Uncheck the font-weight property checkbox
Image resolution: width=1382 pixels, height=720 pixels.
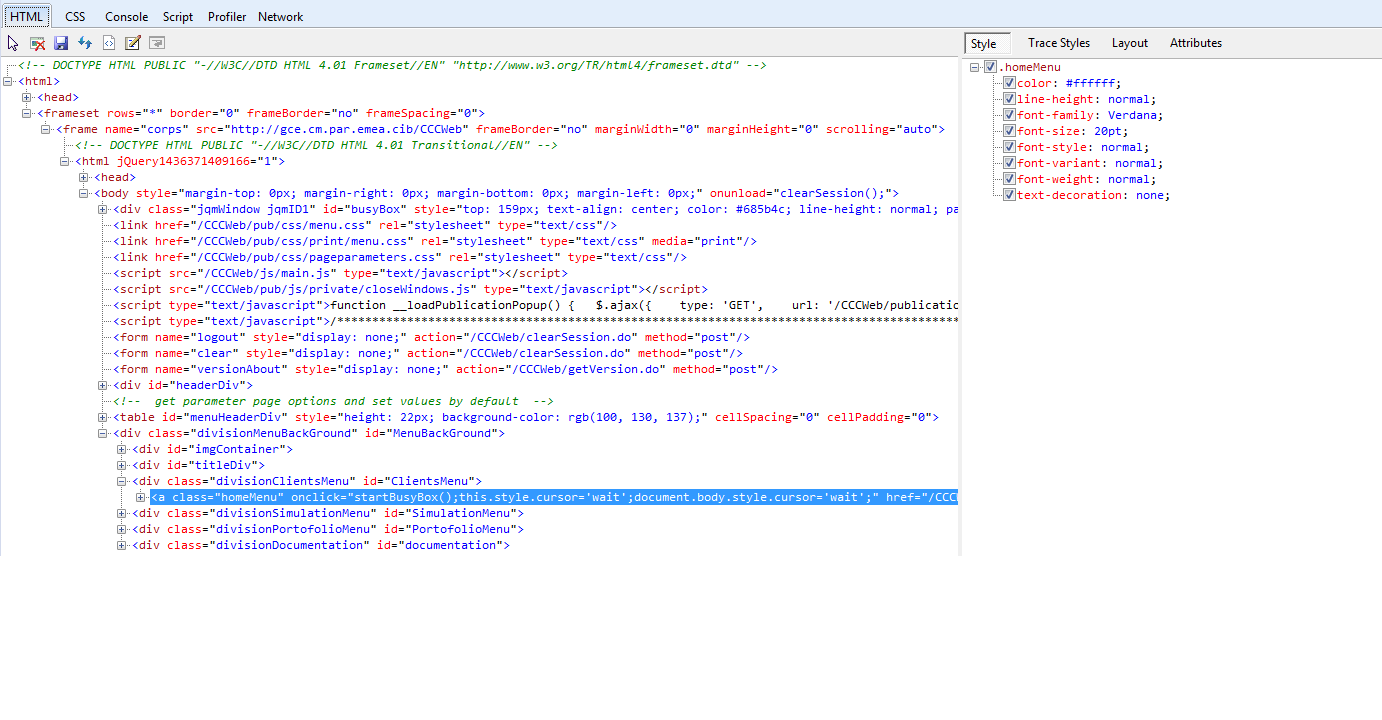tap(1010, 179)
